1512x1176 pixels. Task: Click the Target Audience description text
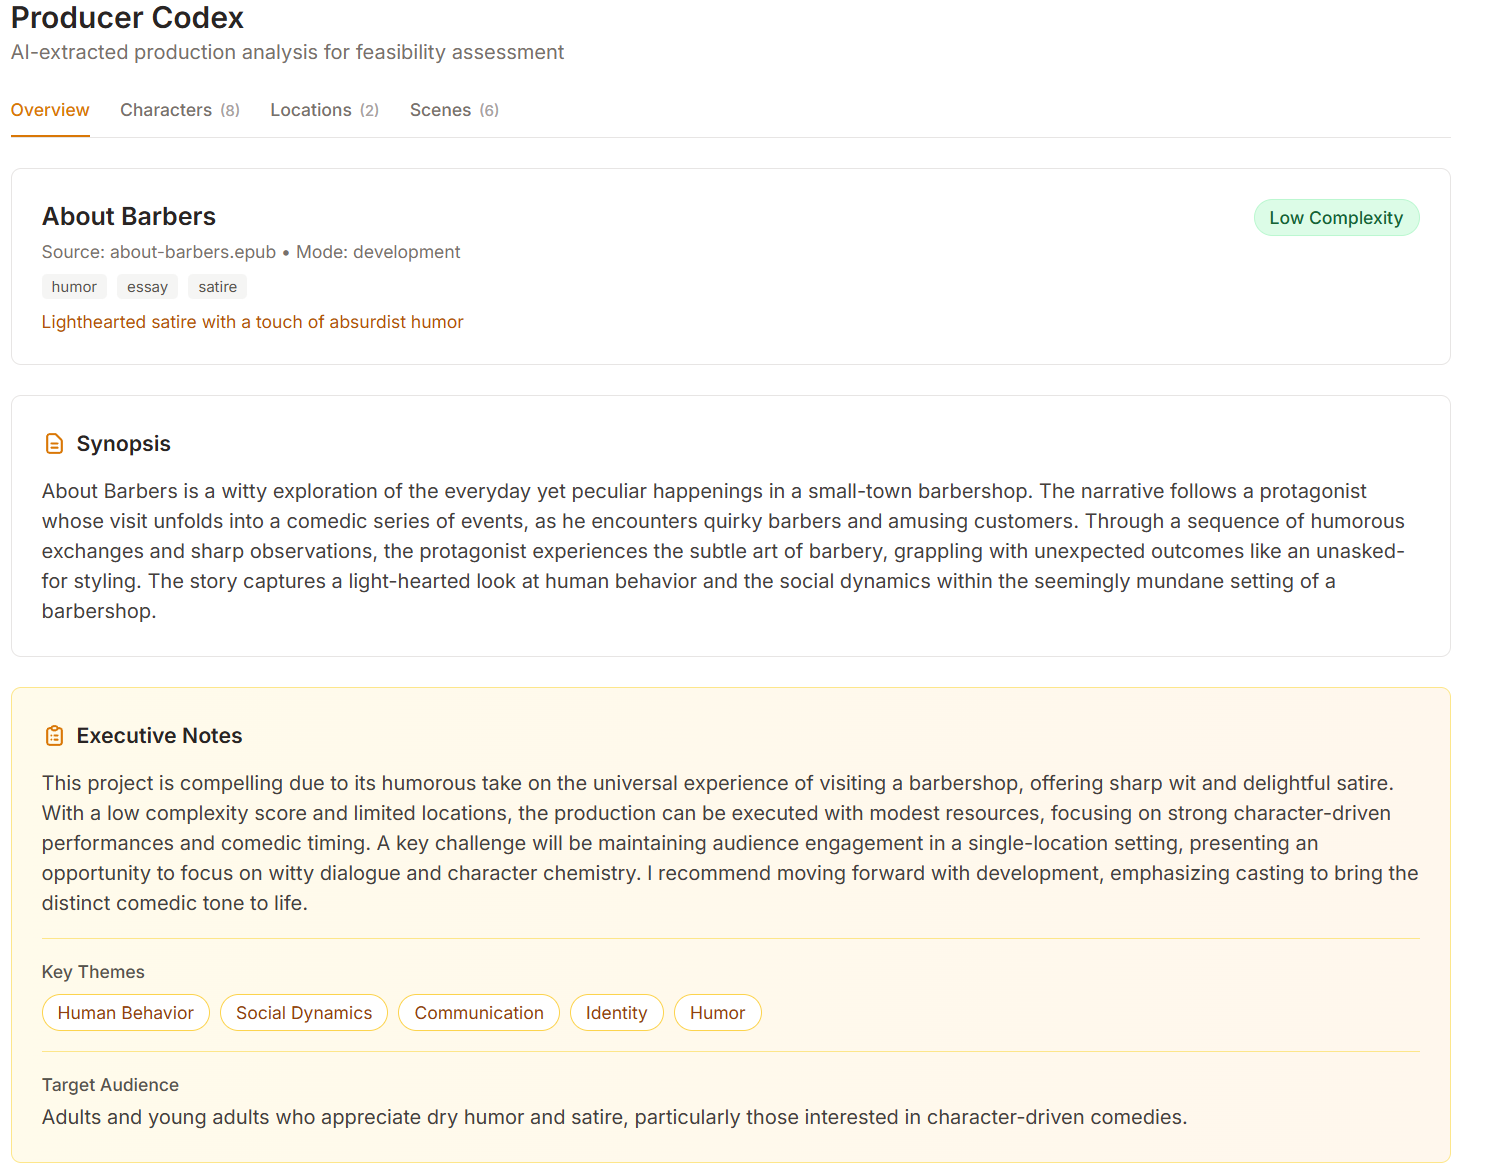click(613, 1117)
